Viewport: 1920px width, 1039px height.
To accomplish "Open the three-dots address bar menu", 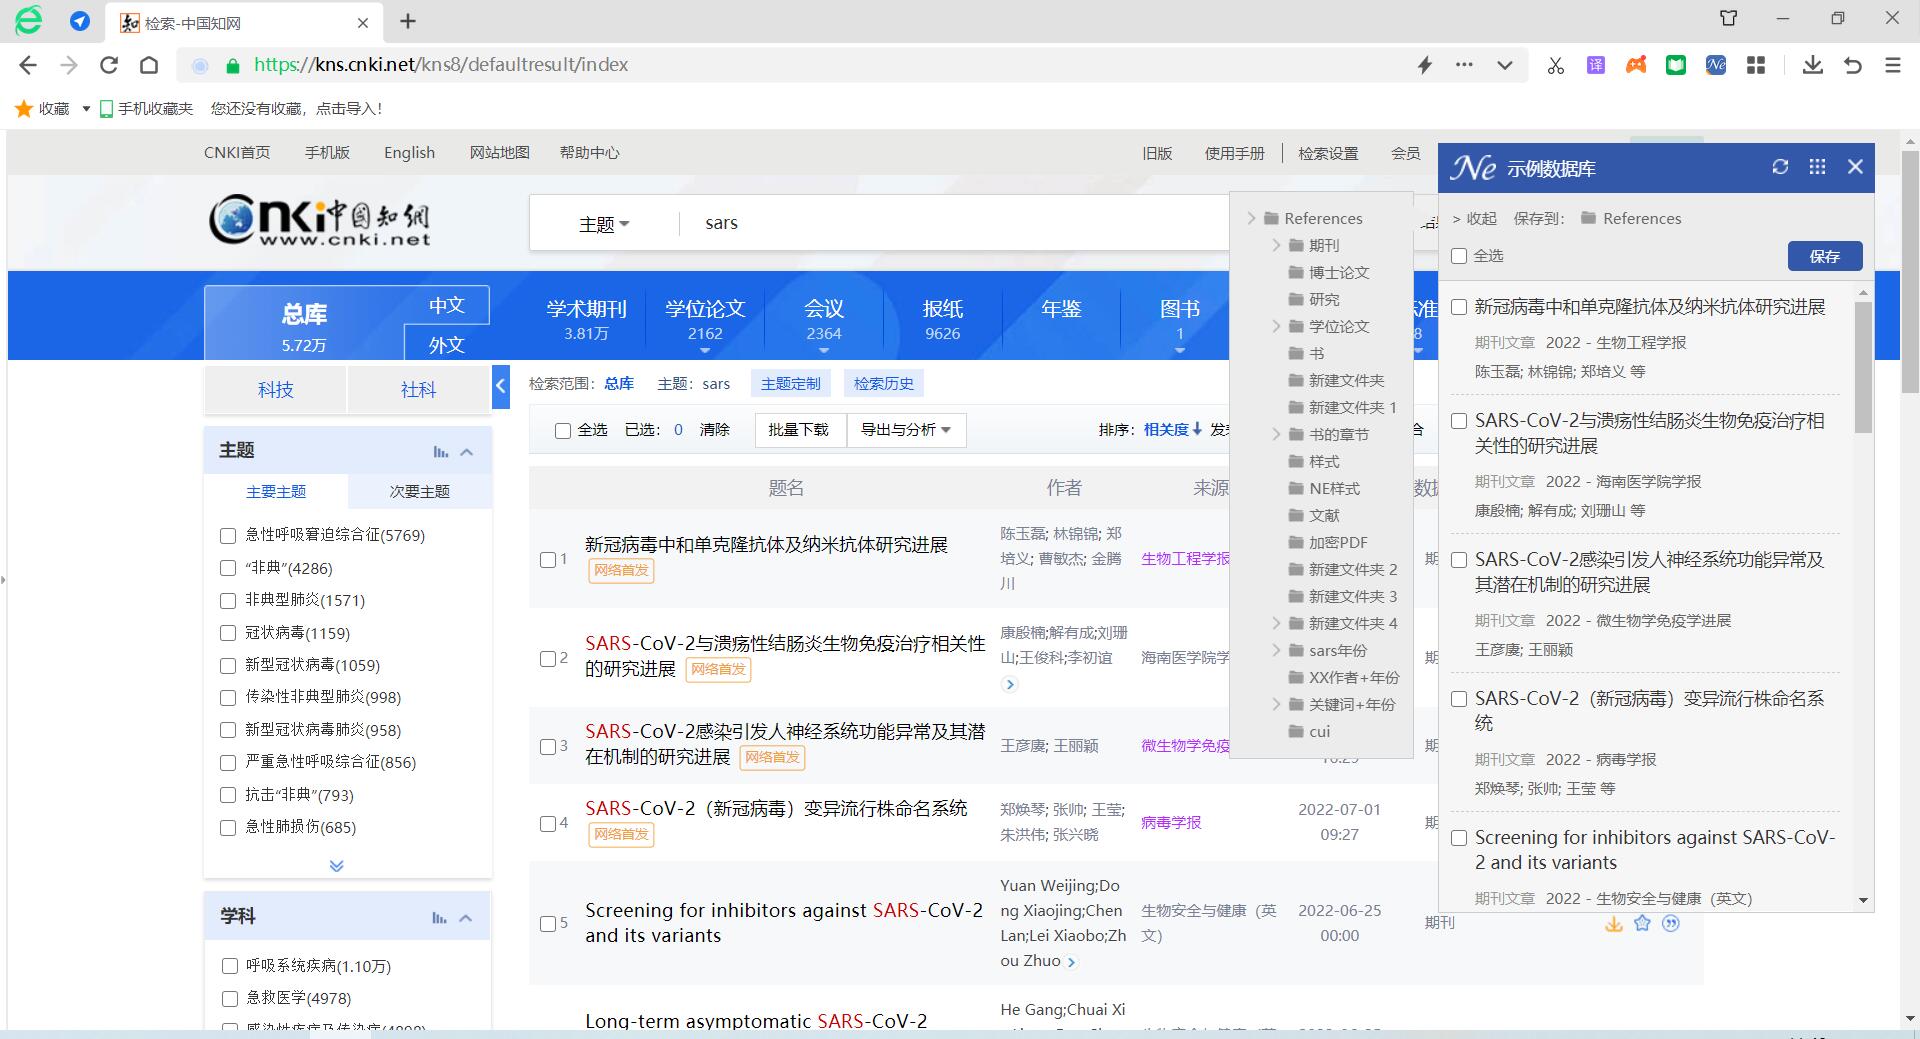I will point(1464,65).
